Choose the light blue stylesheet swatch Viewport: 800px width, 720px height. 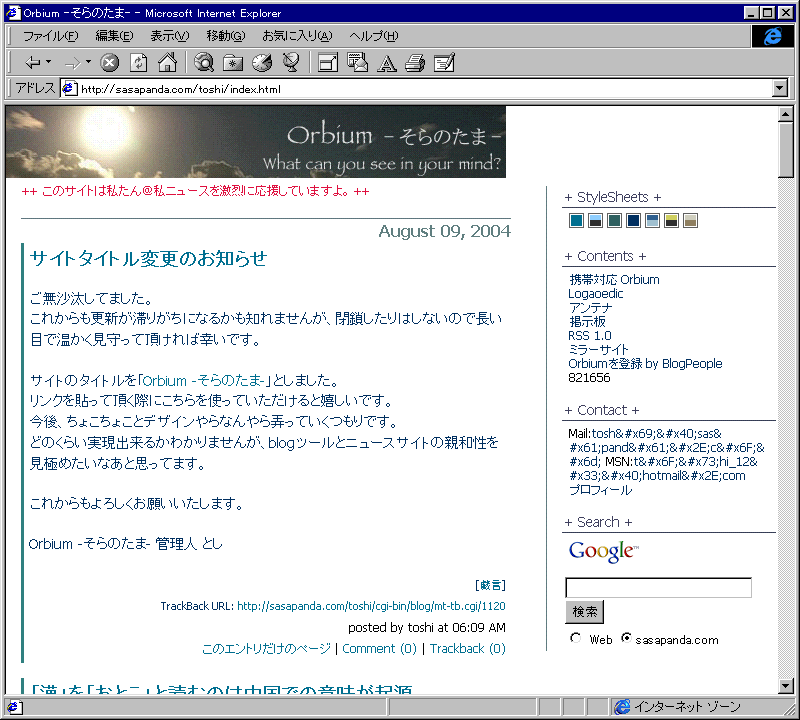coord(652,220)
